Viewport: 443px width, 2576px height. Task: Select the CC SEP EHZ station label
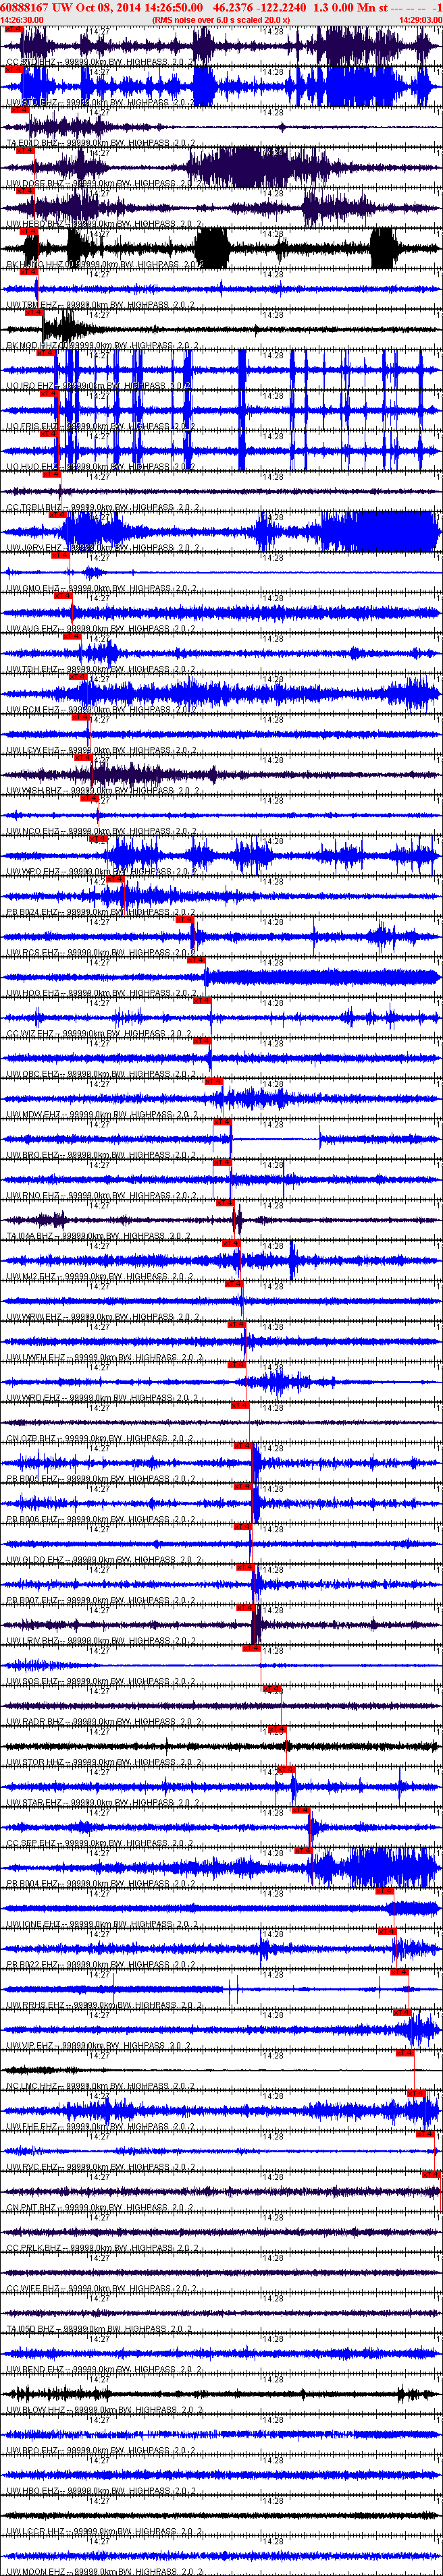tap(100, 1844)
